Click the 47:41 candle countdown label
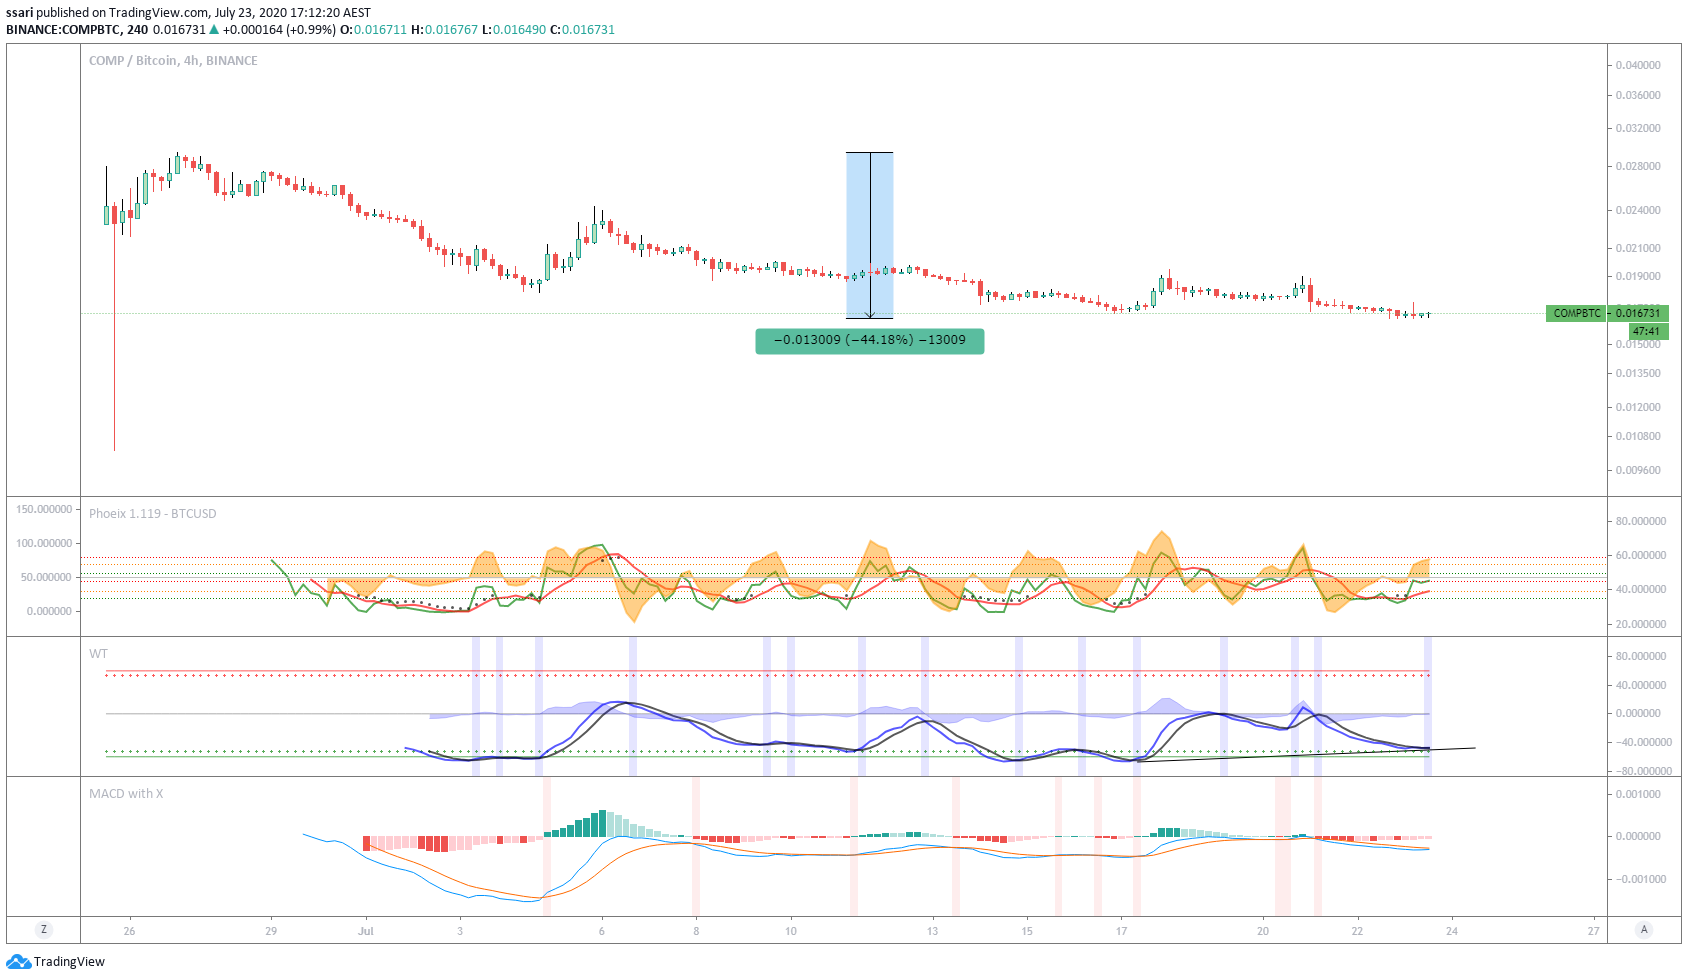 click(1646, 331)
